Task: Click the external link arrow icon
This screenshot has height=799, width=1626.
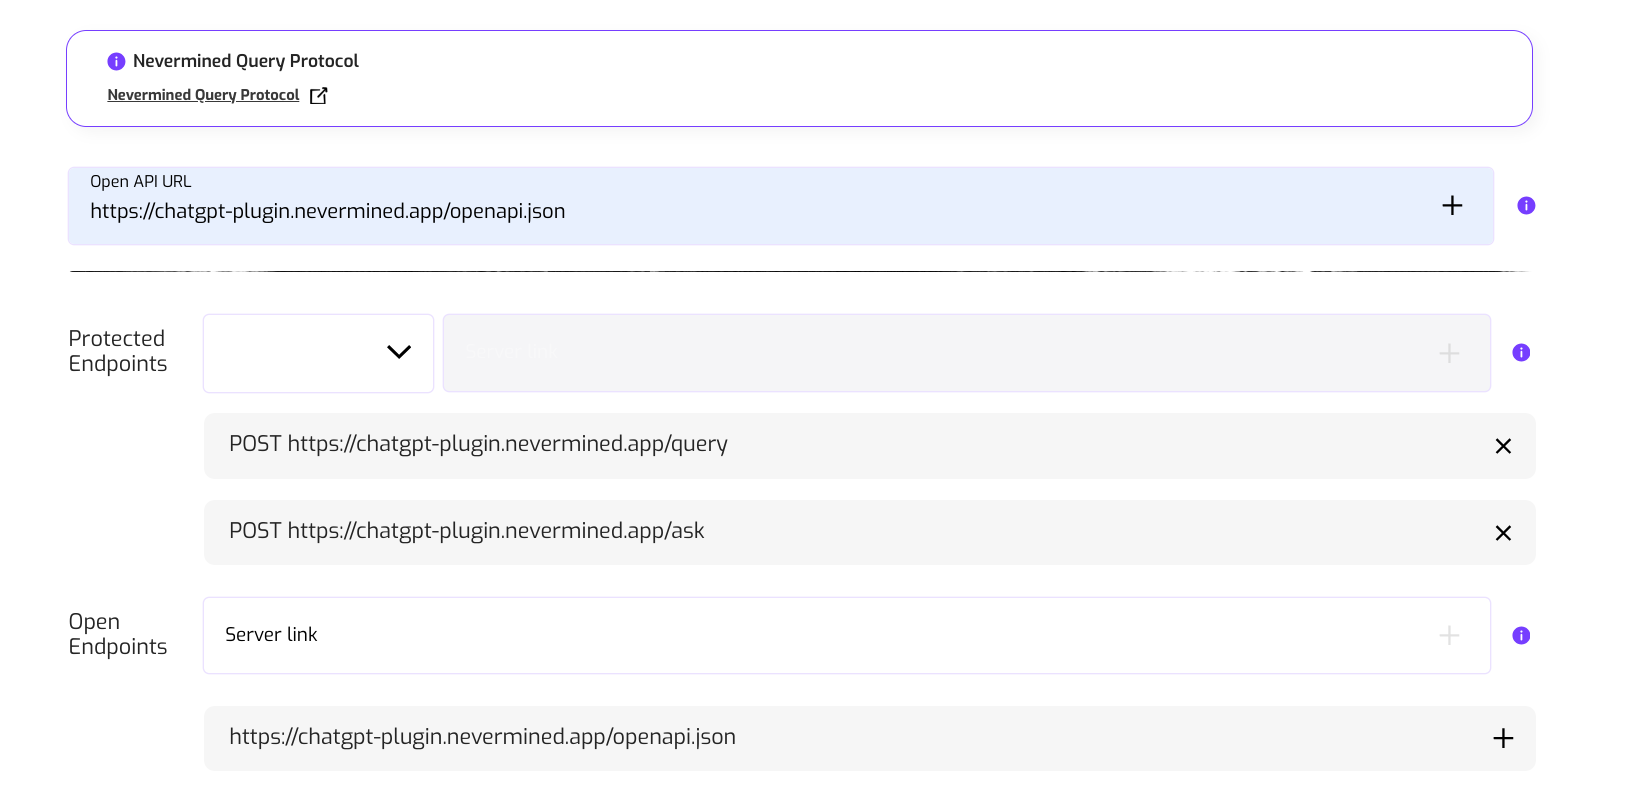Action: point(318,96)
